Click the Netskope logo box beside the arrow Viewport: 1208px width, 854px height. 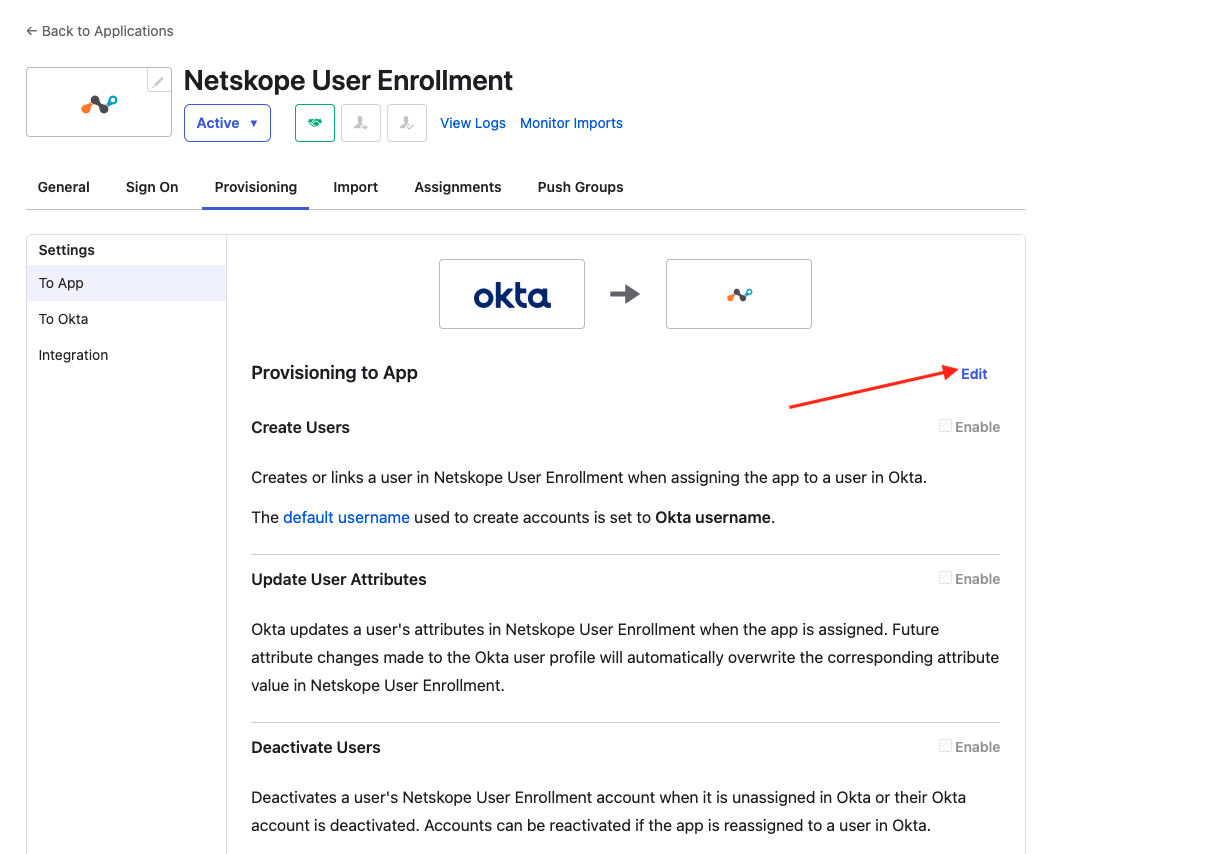[739, 294]
